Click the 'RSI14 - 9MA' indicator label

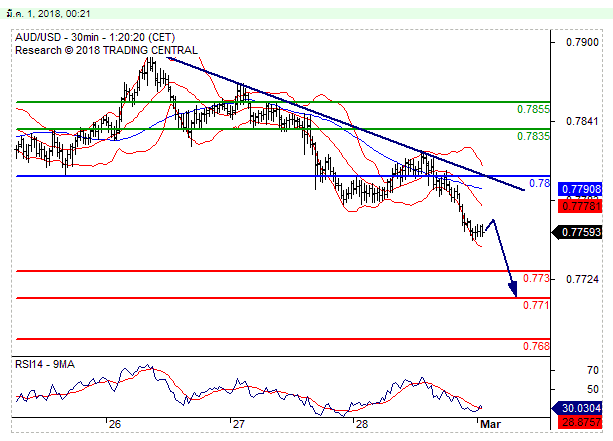click(x=45, y=364)
